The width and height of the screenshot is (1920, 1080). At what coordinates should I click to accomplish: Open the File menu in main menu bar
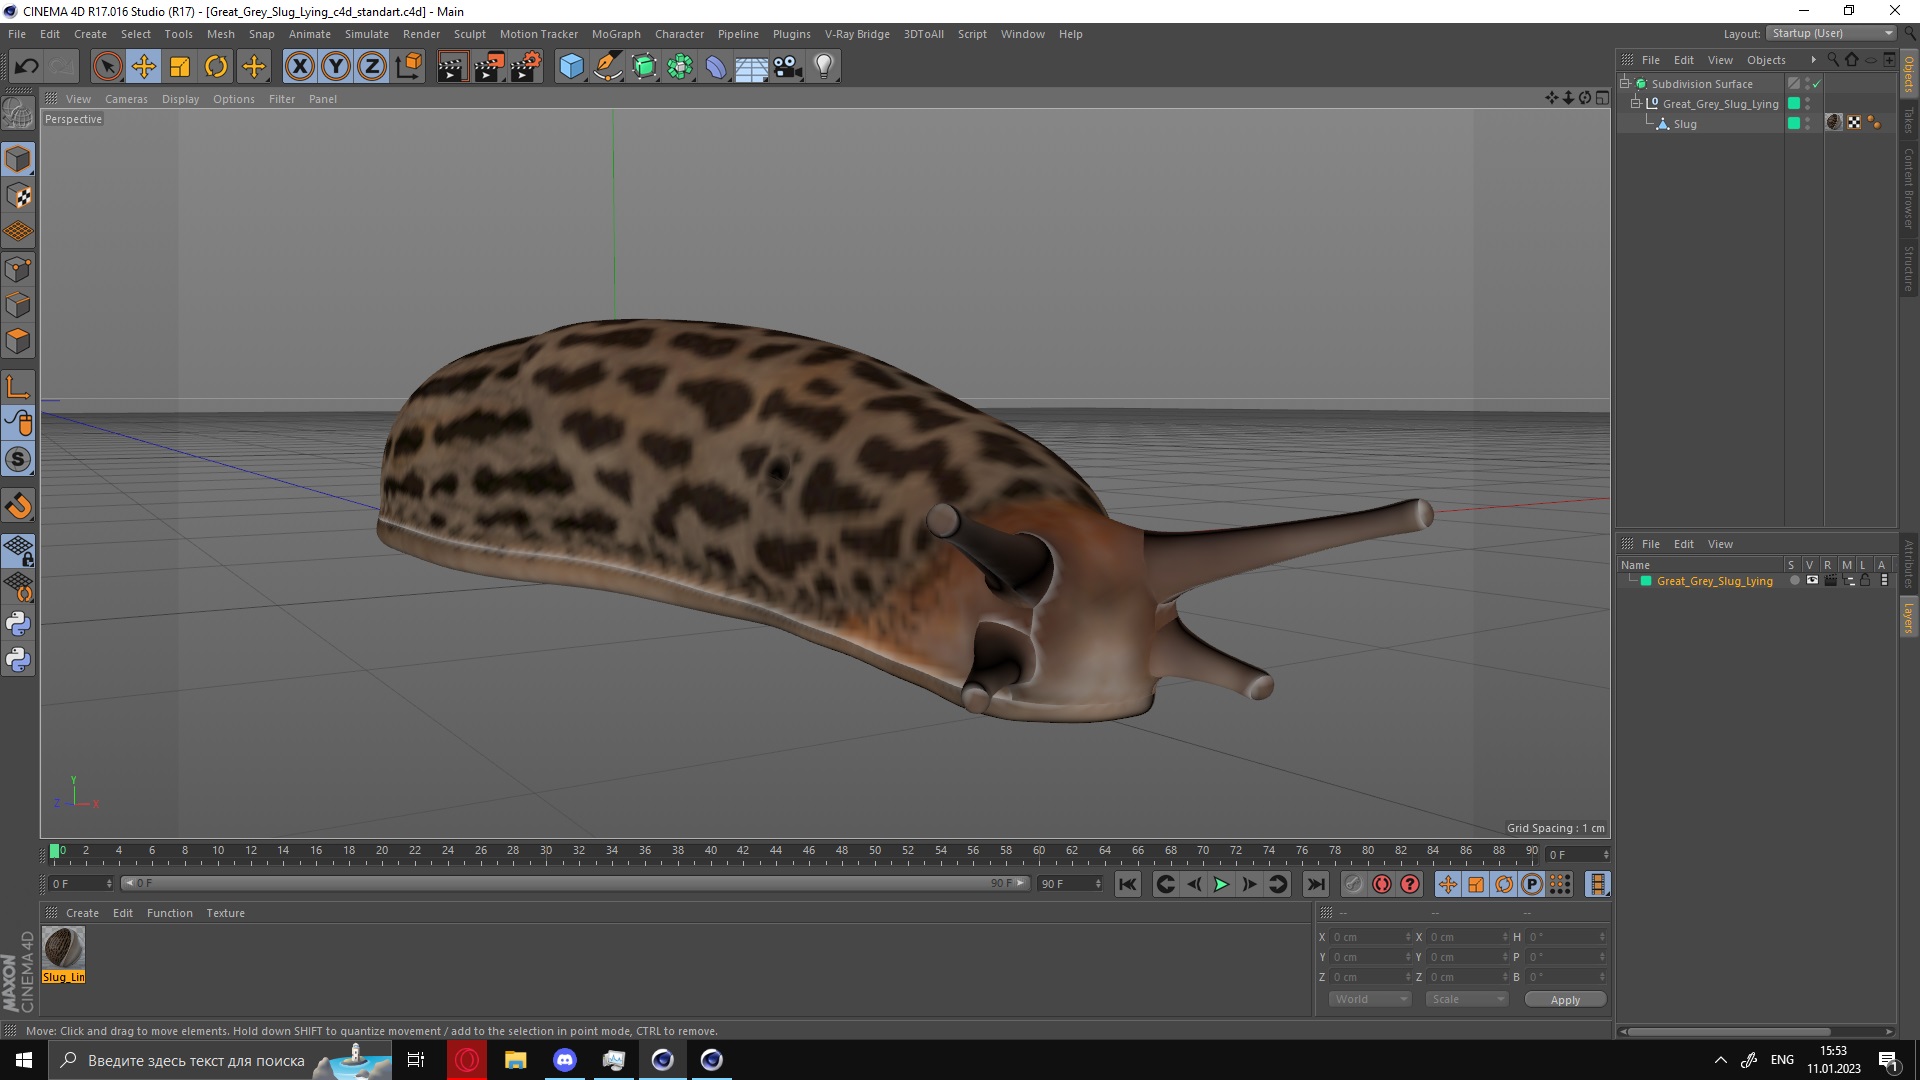click(x=17, y=34)
